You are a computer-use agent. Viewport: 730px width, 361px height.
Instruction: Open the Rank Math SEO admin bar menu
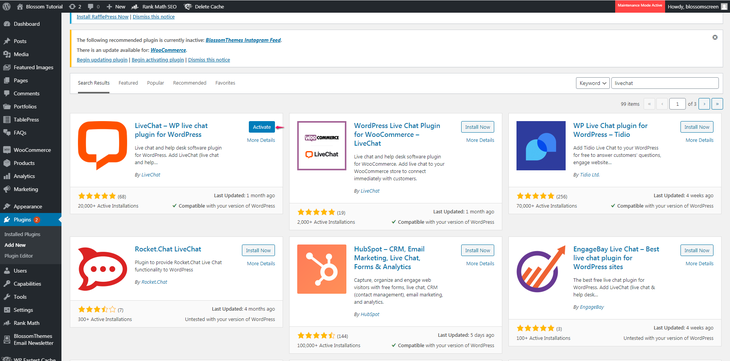(x=154, y=7)
